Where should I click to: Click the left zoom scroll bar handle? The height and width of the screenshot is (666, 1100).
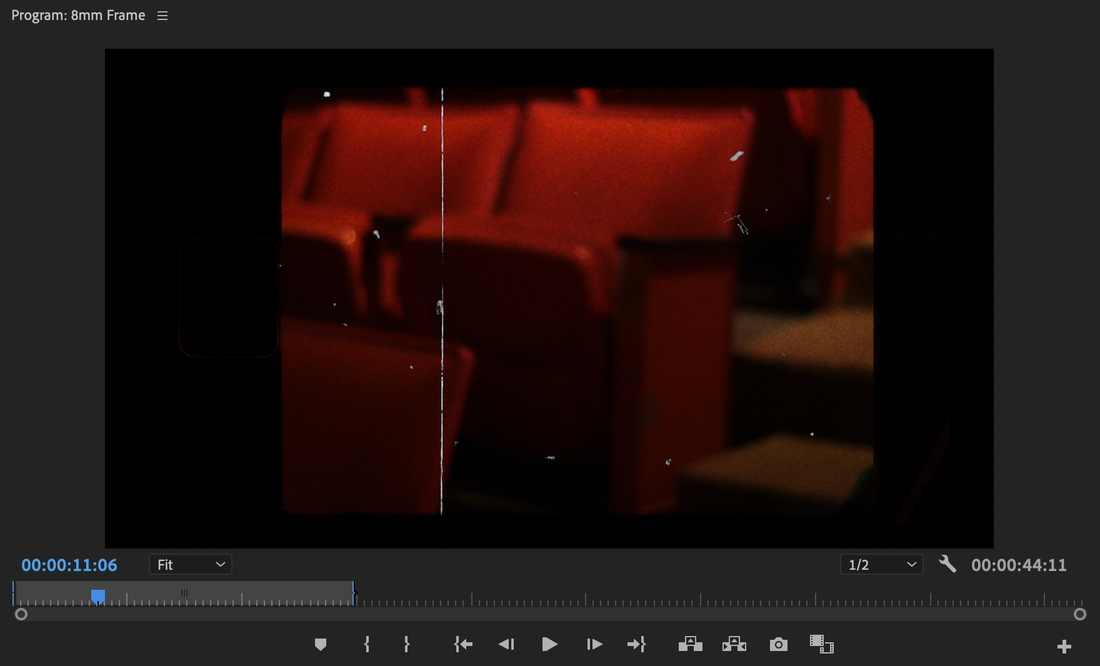pos(21,614)
